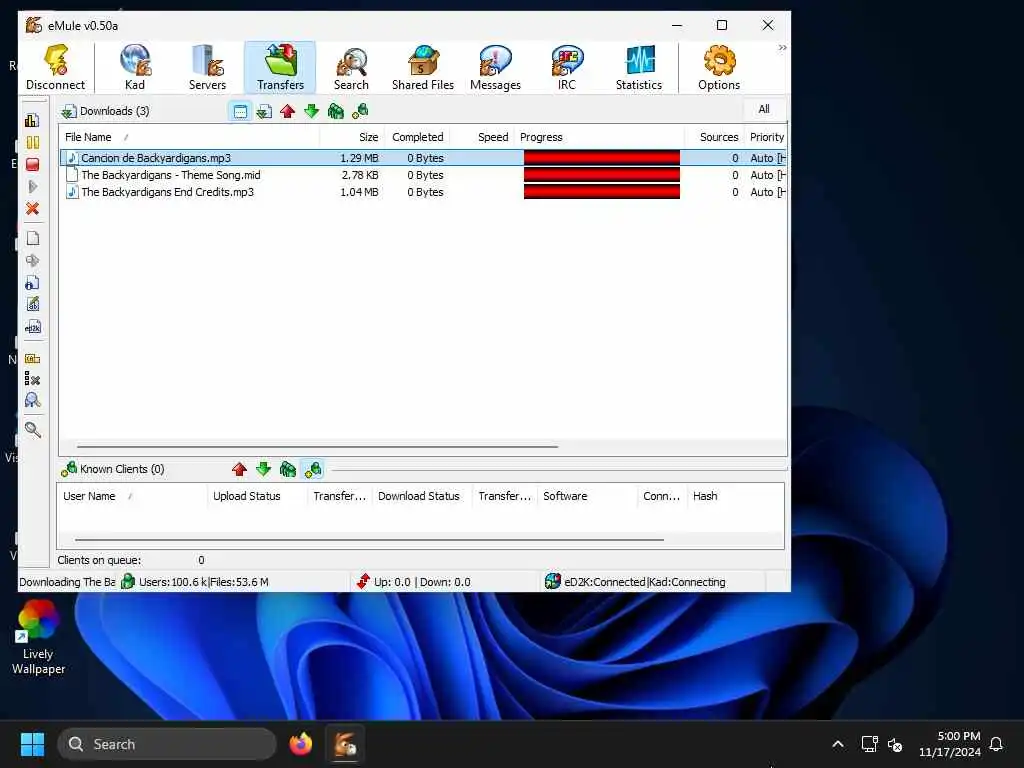Screen dimensions: 1024x768
Task: Click the Disconnect toolbar button
Action: point(56,67)
